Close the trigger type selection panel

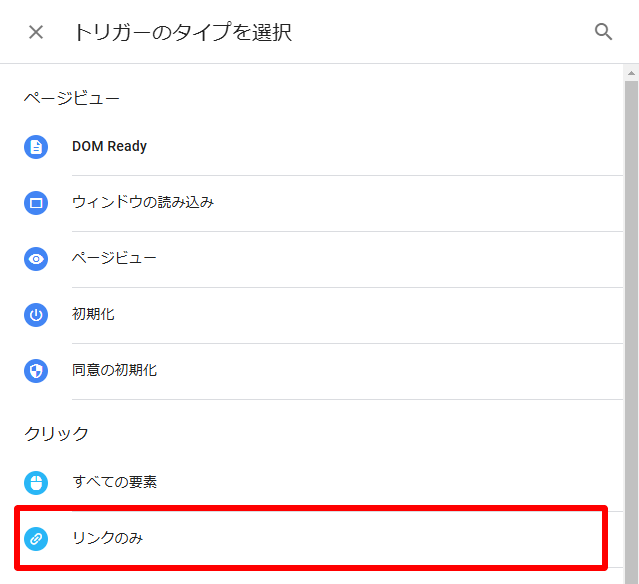click(36, 32)
